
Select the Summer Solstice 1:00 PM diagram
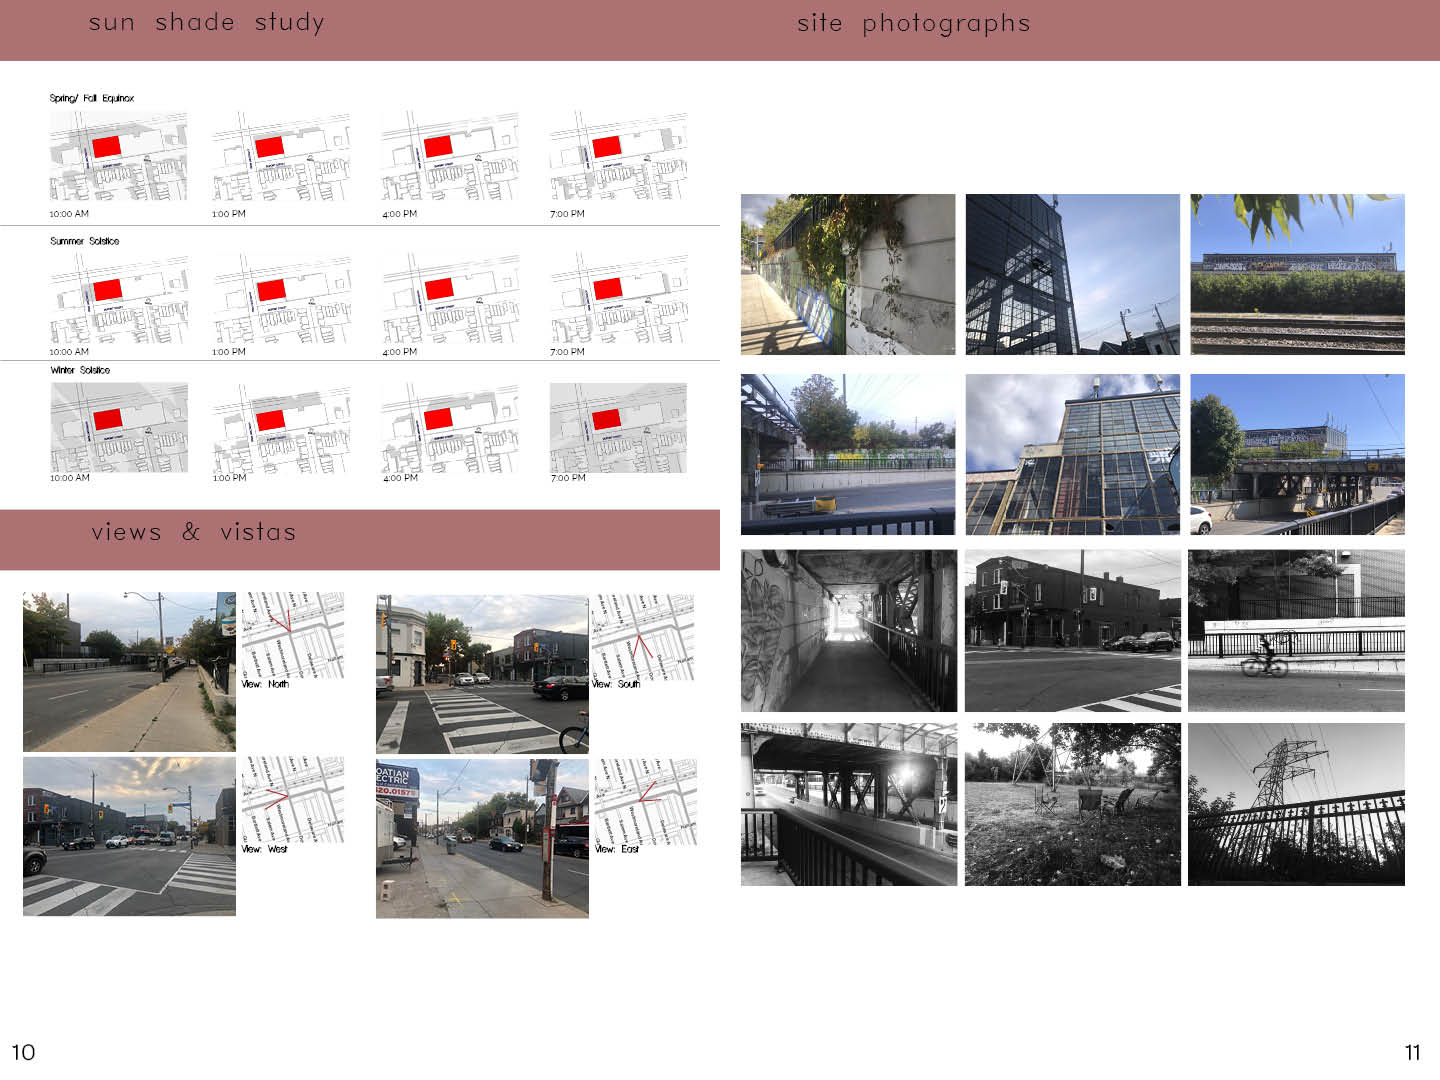(282, 298)
